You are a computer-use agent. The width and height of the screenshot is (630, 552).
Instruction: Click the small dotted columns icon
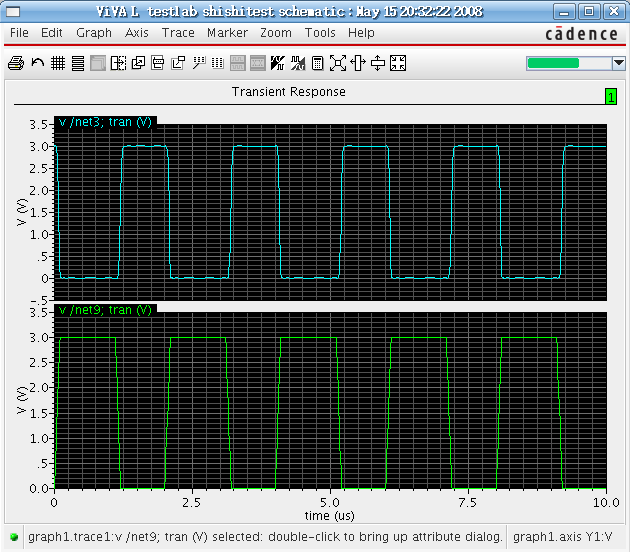217,63
